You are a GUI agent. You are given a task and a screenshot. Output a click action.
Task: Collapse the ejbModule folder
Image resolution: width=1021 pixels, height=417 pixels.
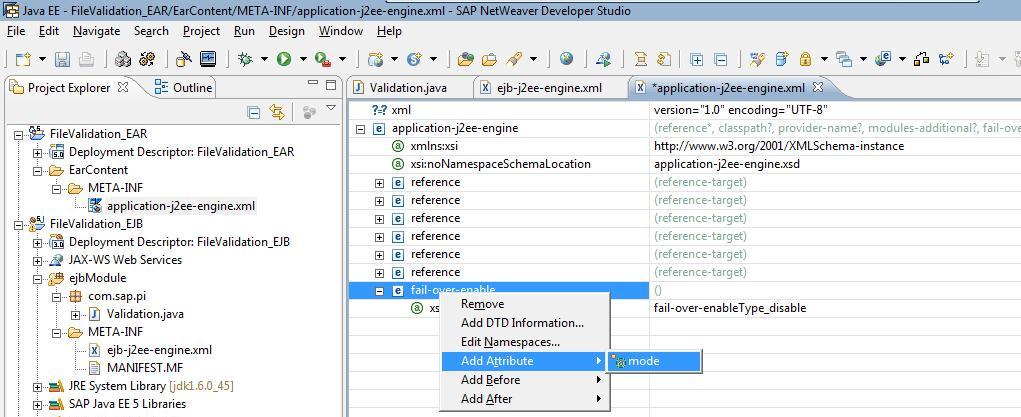point(38,278)
